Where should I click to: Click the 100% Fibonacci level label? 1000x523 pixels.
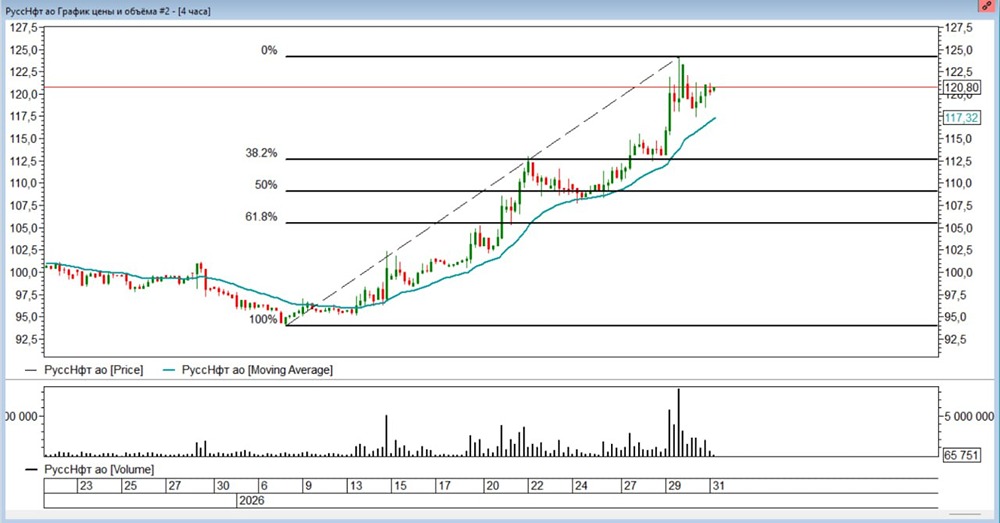(x=263, y=320)
